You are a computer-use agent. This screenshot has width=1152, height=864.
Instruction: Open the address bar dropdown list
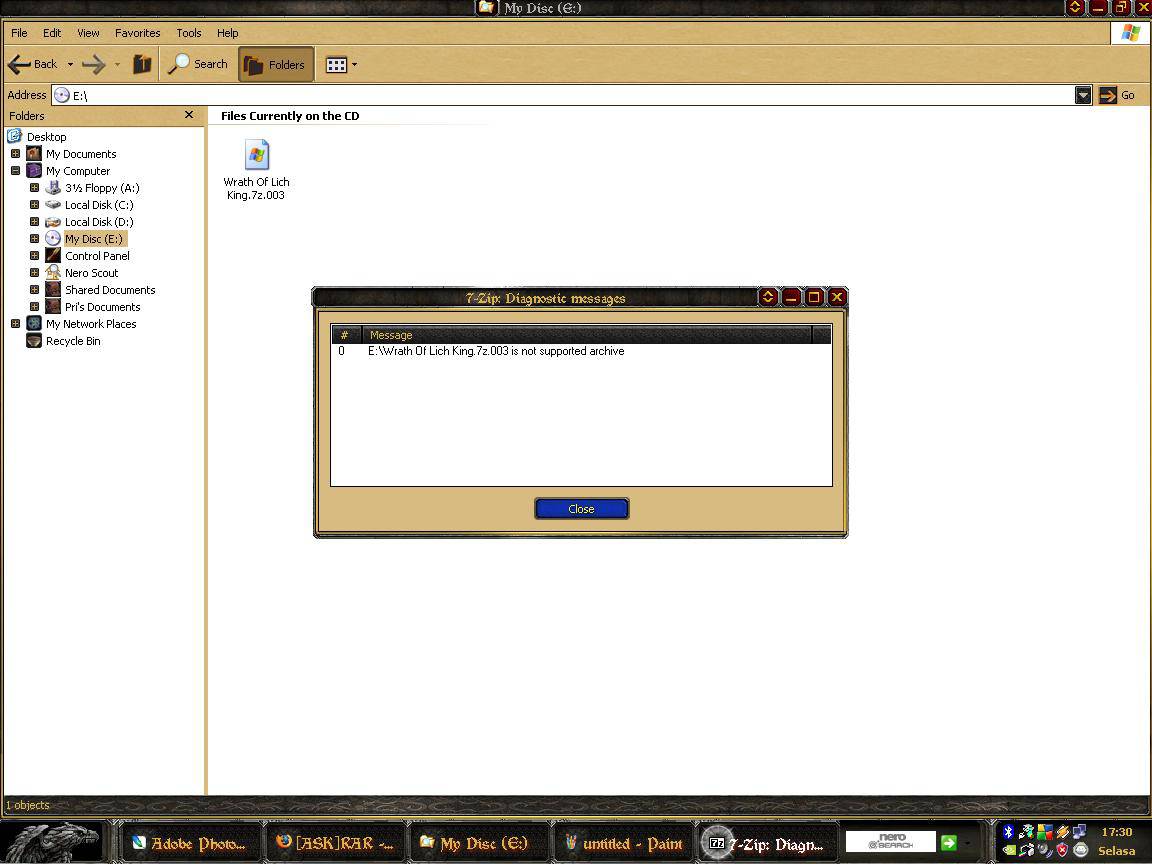[1082, 95]
